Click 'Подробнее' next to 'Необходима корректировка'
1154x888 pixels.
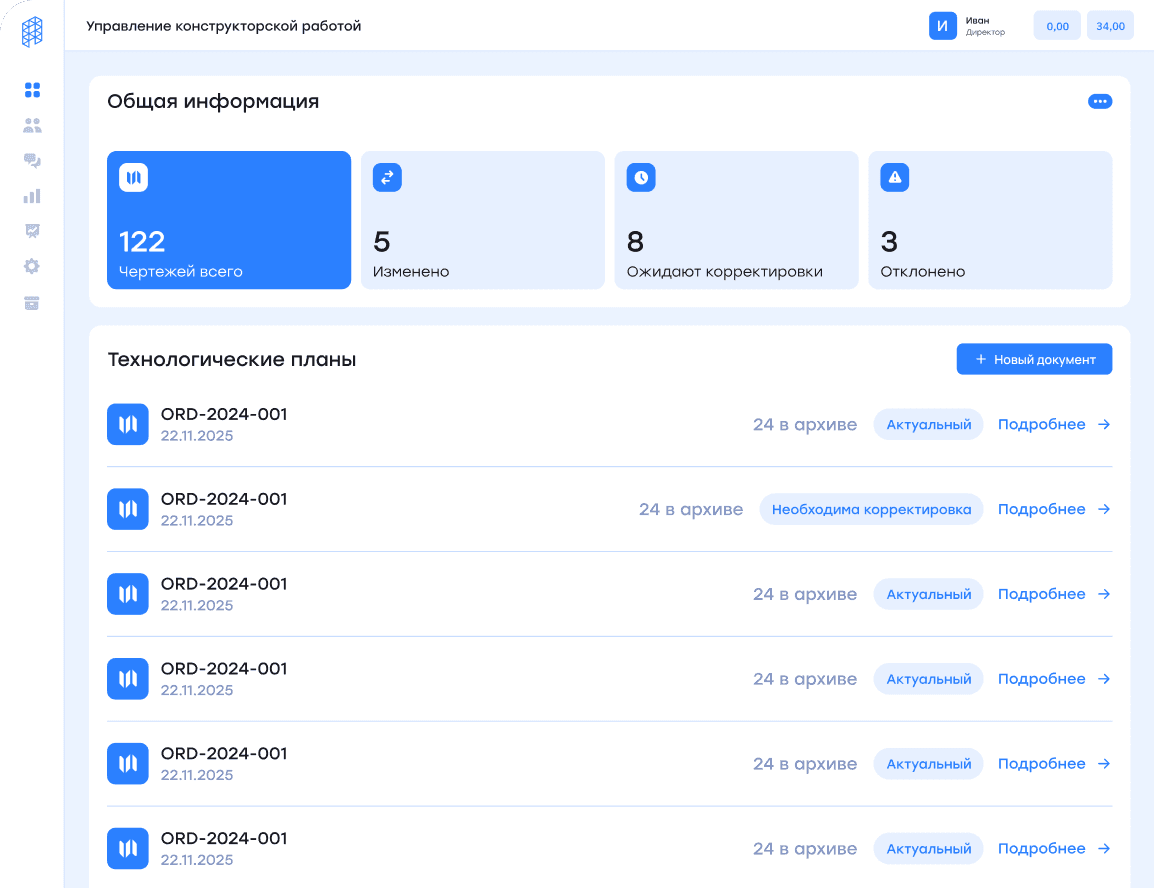[x=1054, y=510]
